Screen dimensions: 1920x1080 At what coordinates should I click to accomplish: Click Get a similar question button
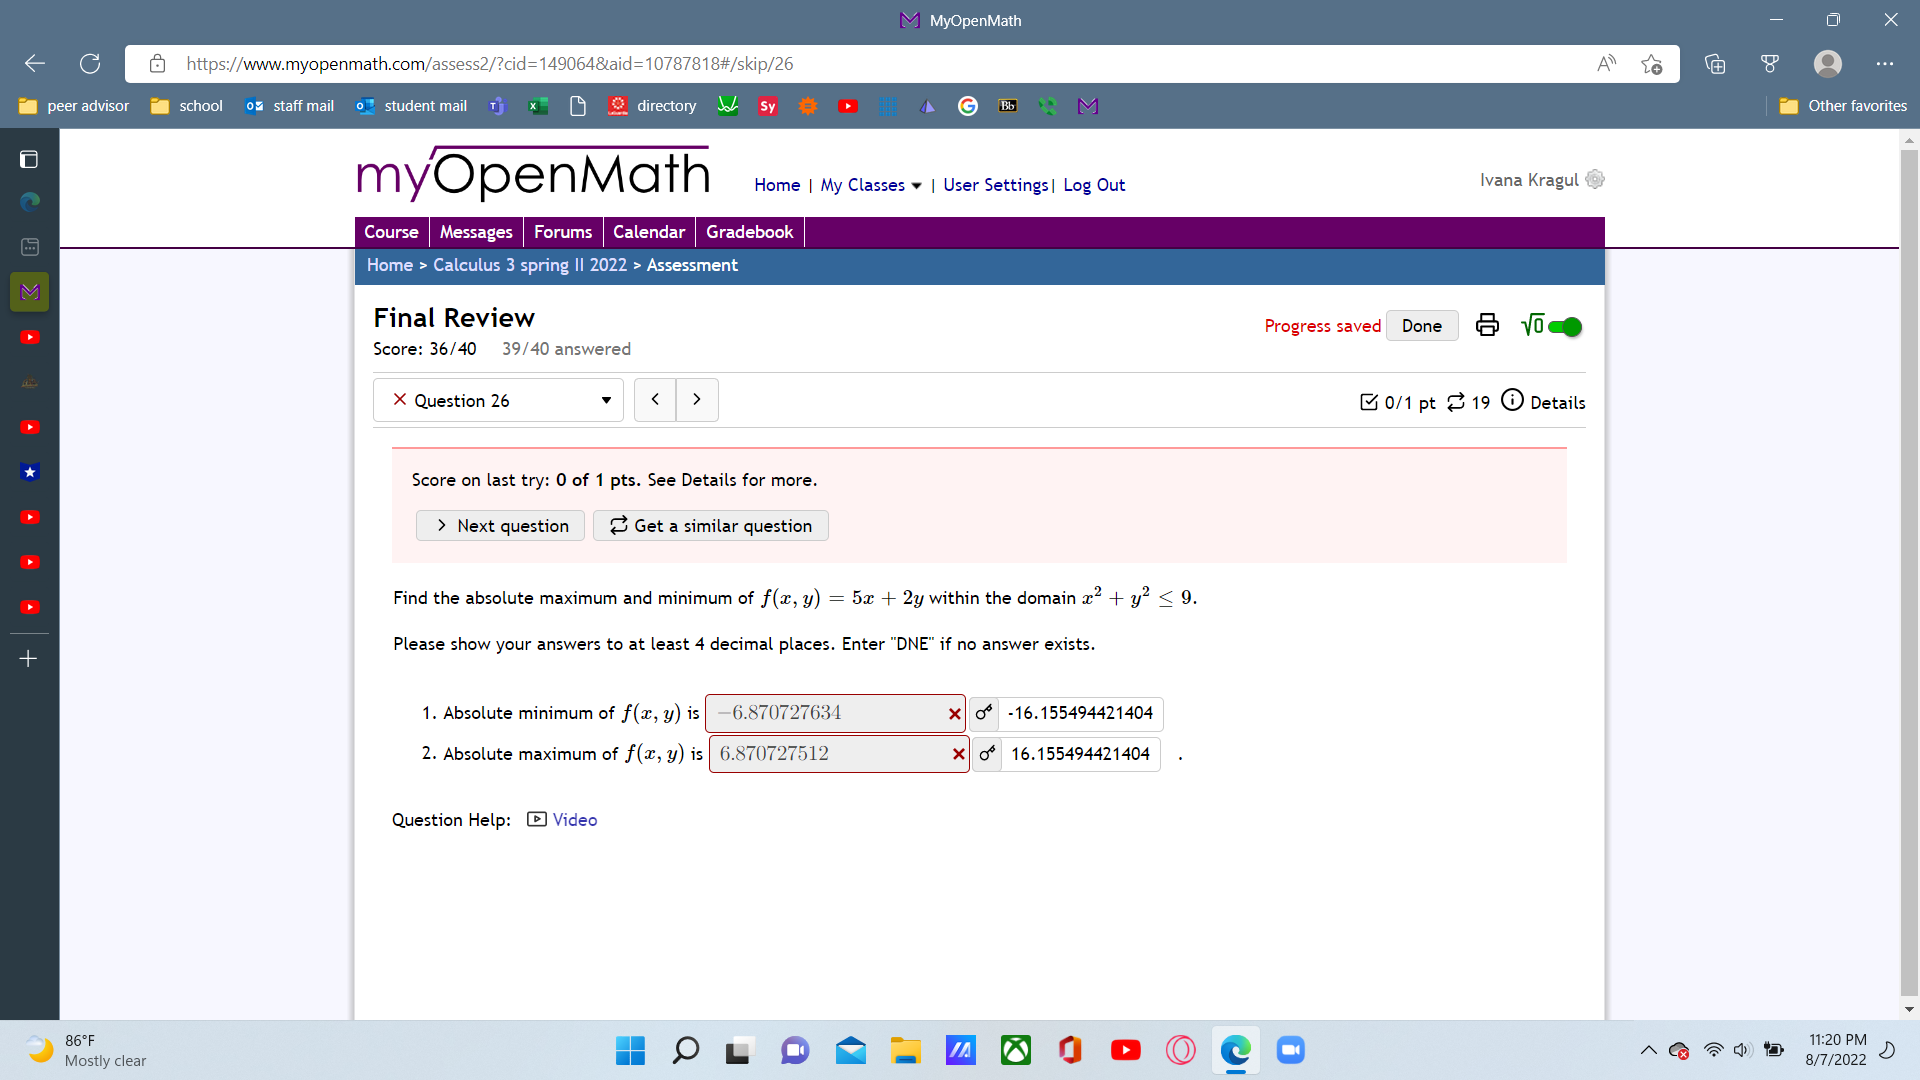coord(711,526)
